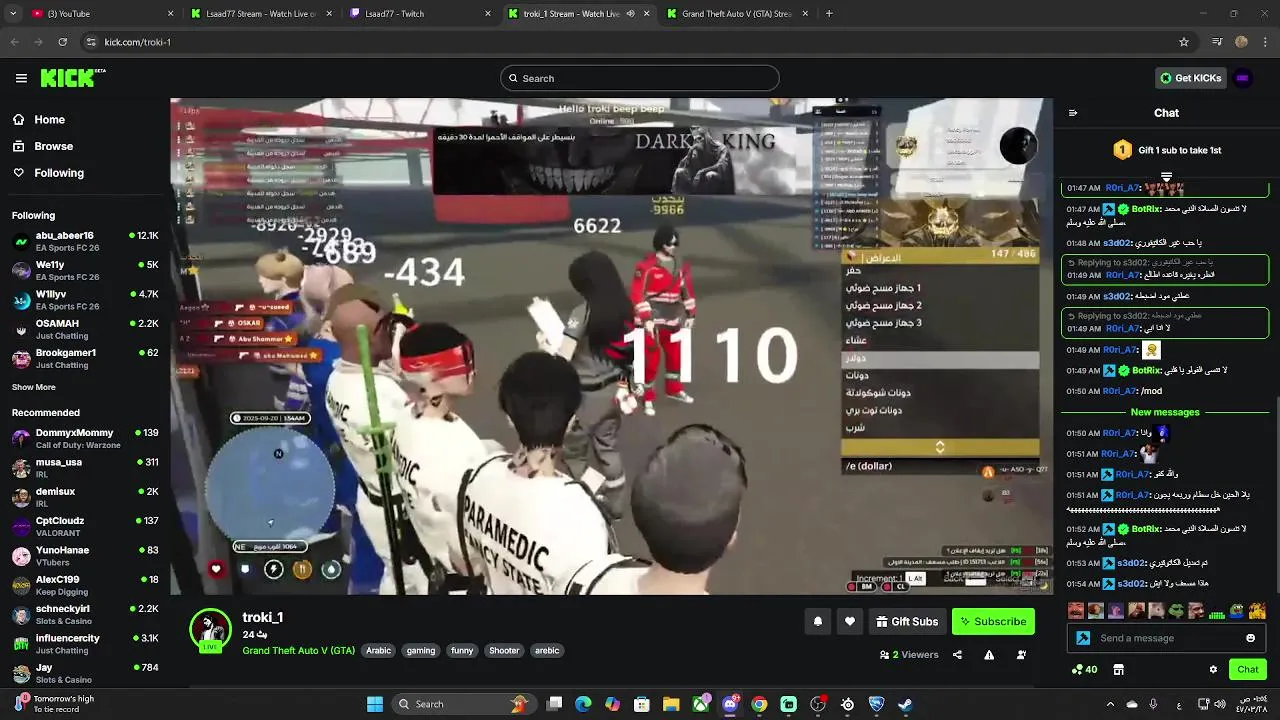Click the New messages divider
Viewport: 1280px width, 720px height.
[x=1165, y=412]
